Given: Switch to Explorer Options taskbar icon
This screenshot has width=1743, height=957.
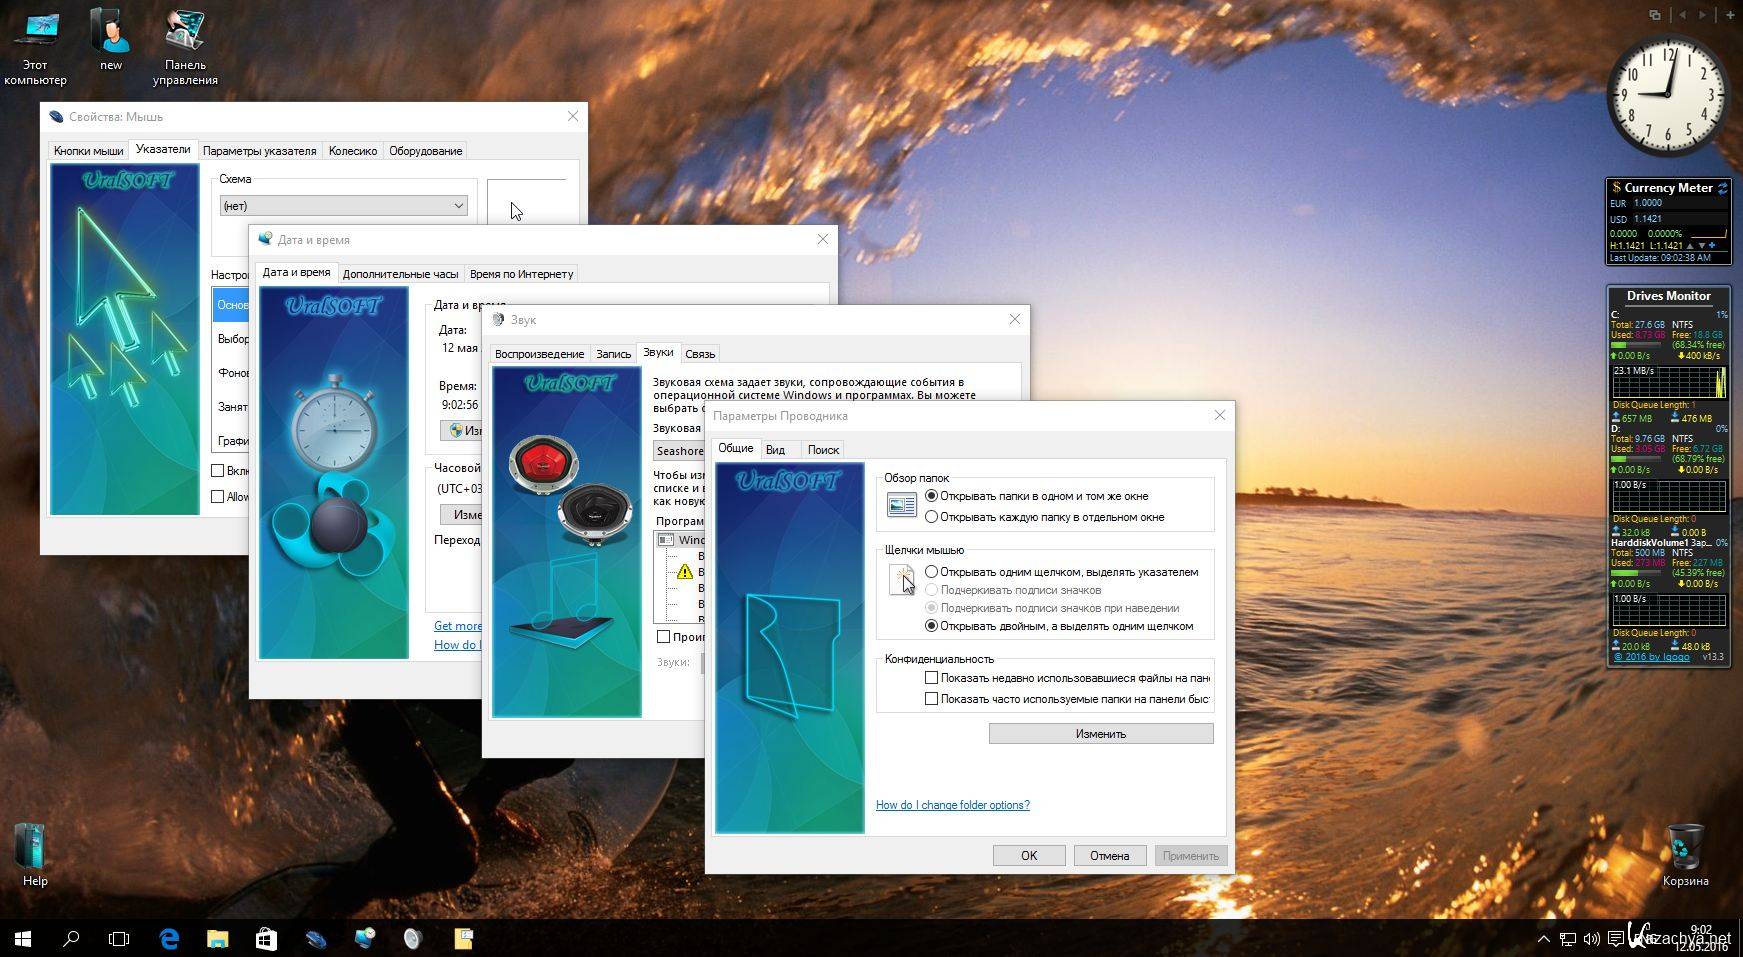Looking at the screenshot, I should point(463,938).
